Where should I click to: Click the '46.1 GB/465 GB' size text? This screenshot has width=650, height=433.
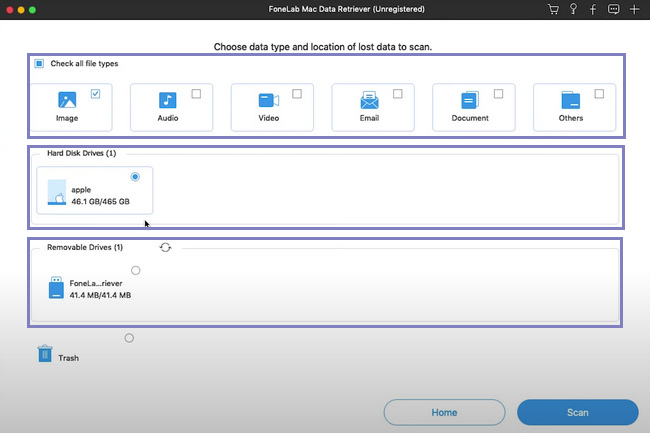[x=100, y=201]
